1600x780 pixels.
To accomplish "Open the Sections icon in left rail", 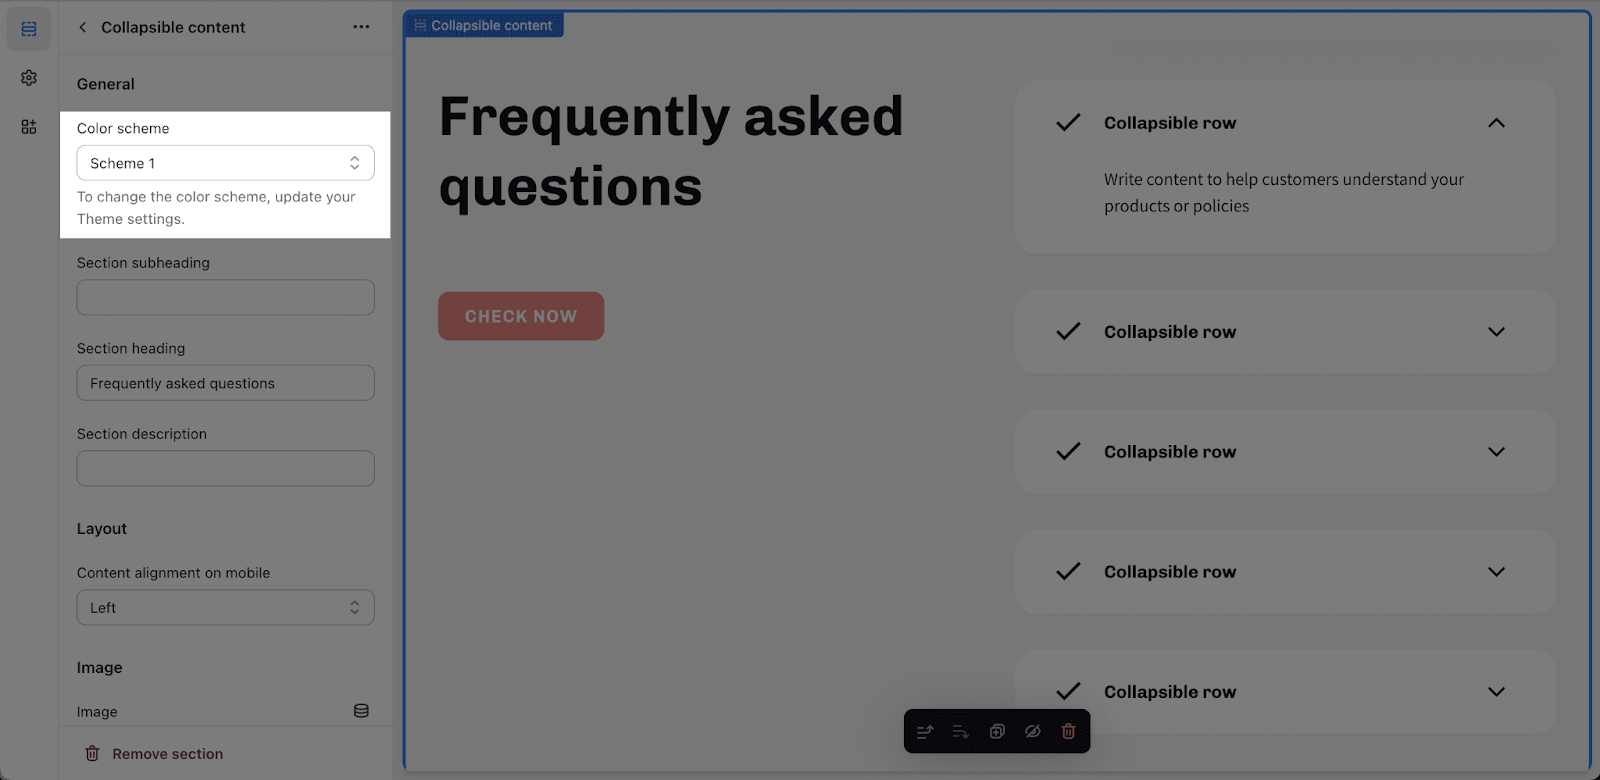I will (x=29, y=29).
